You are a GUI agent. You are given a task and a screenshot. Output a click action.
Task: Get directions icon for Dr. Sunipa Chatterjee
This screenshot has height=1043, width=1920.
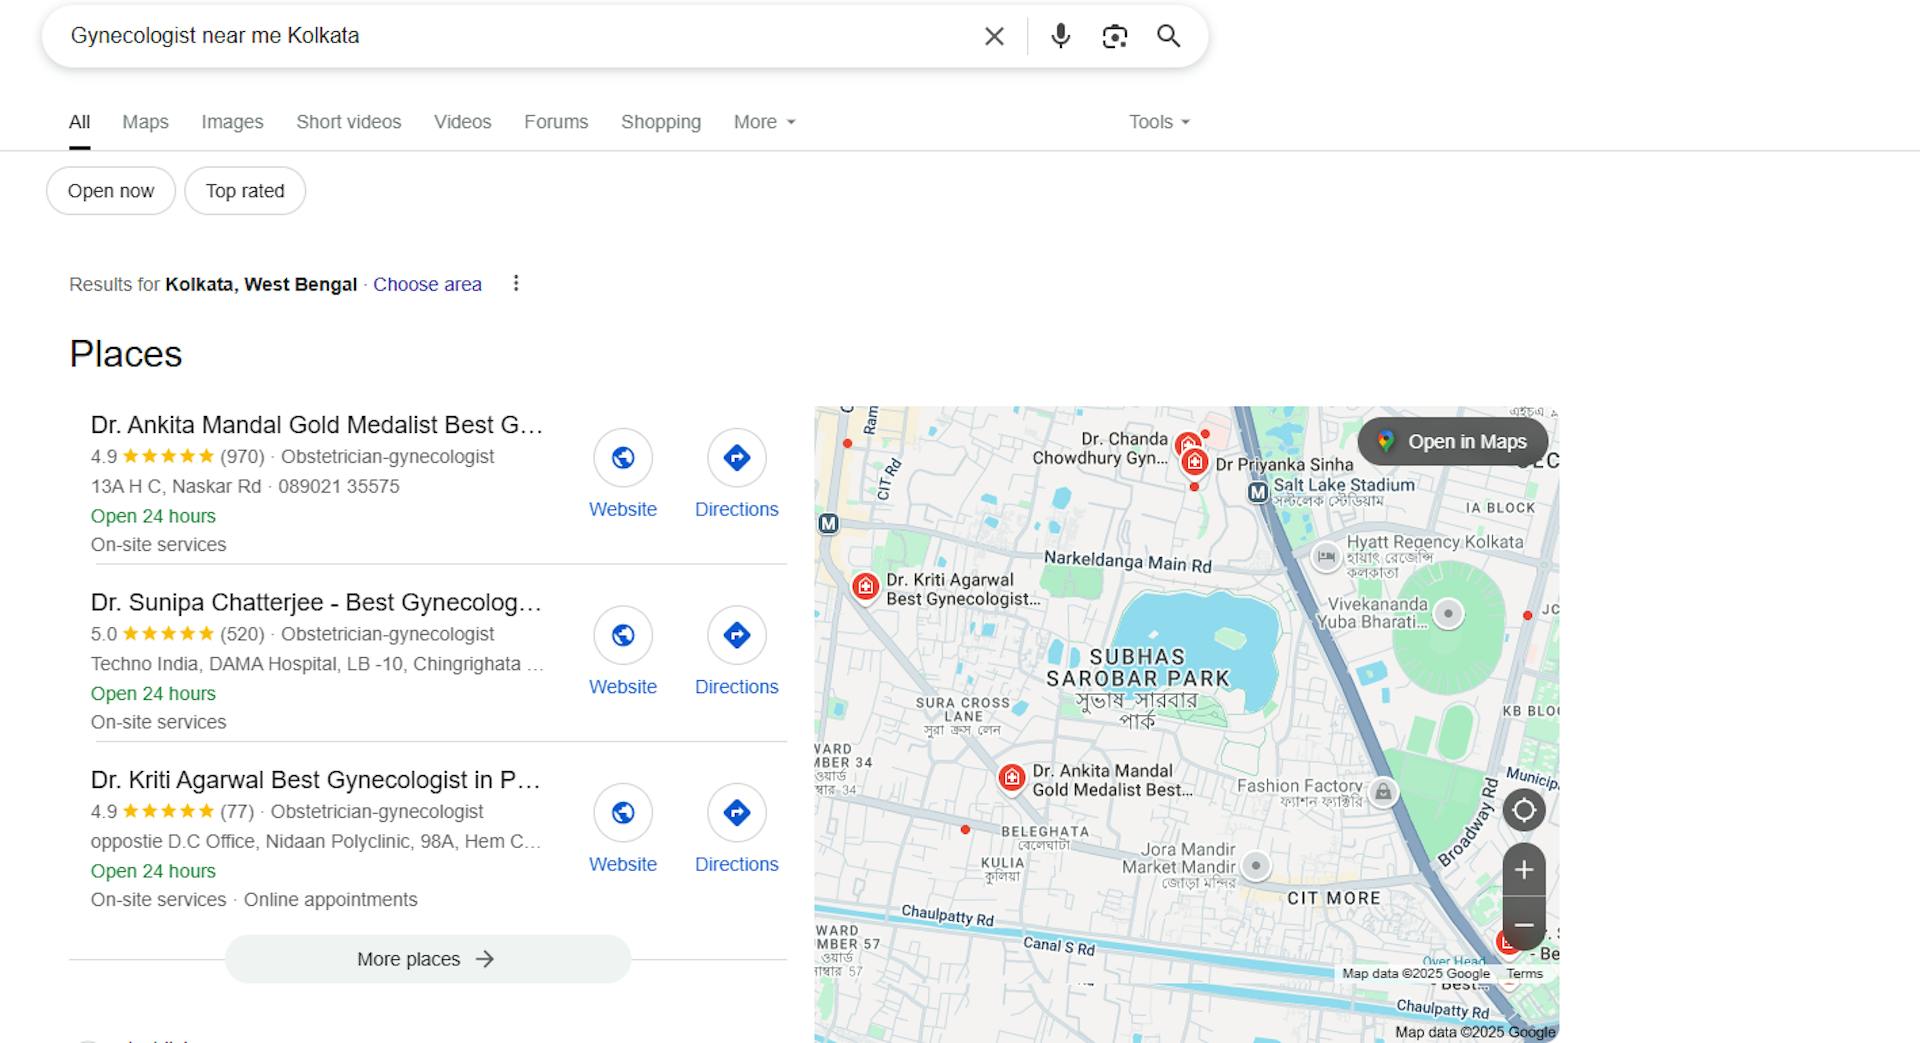coord(737,635)
